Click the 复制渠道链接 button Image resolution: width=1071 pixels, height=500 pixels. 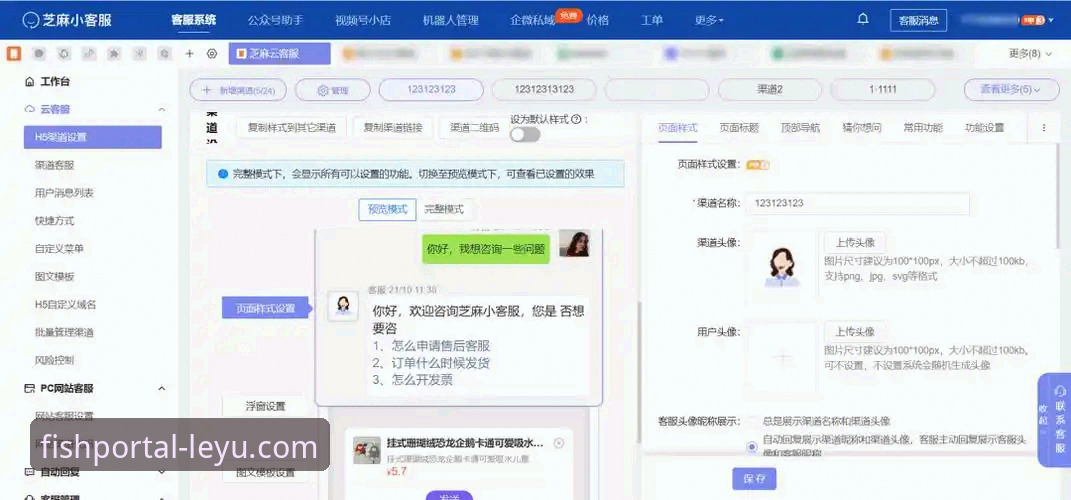(393, 127)
